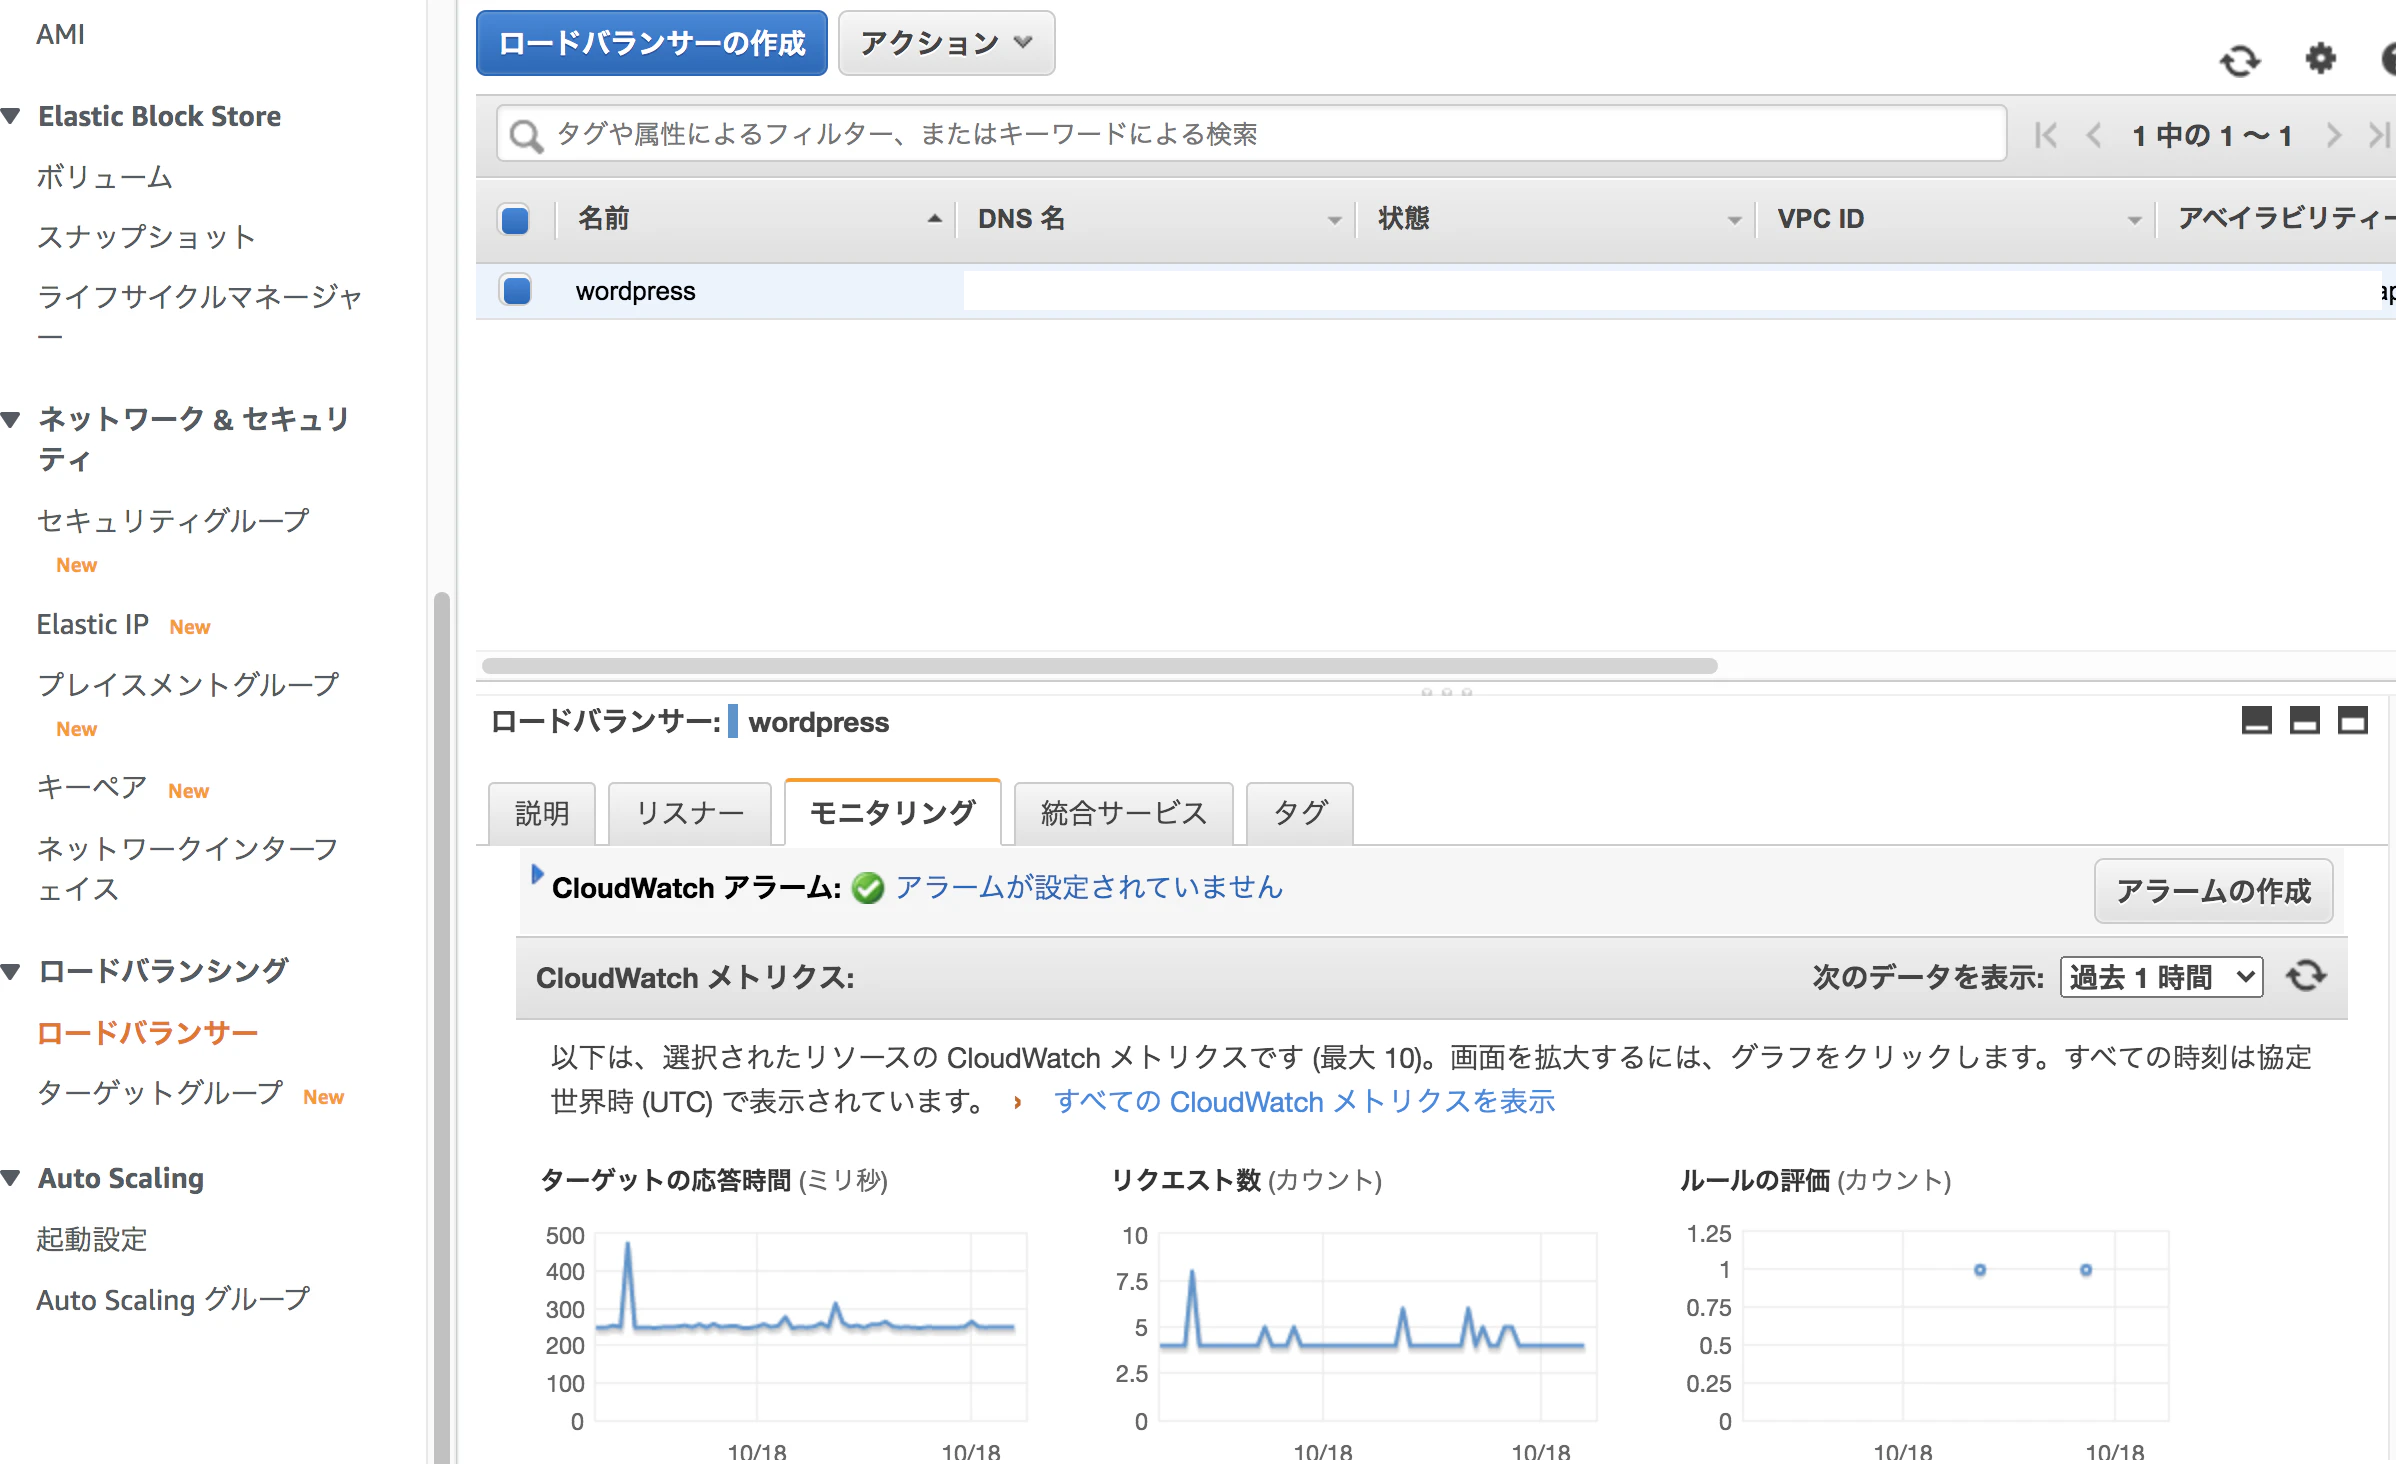
Task: Switch to the リスナー tab
Action: (690, 813)
